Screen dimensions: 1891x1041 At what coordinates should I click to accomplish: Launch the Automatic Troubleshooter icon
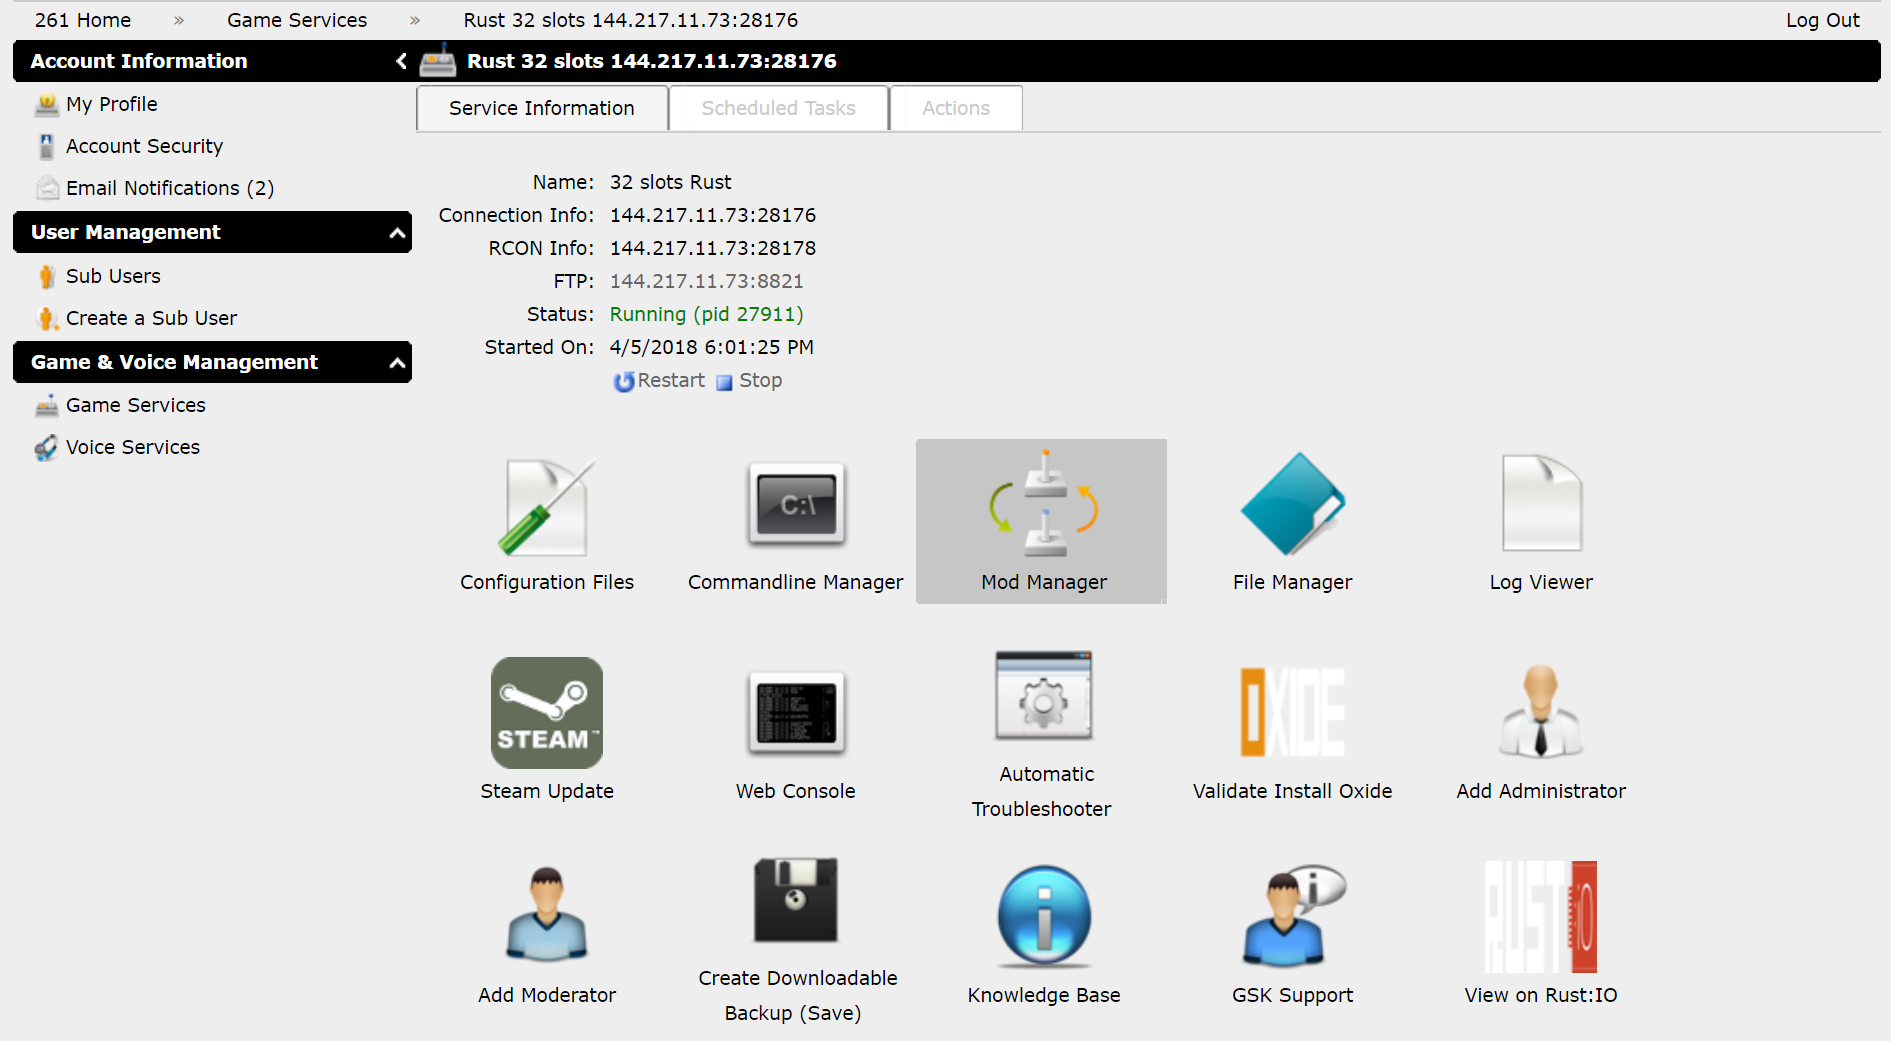pyautogui.click(x=1044, y=696)
